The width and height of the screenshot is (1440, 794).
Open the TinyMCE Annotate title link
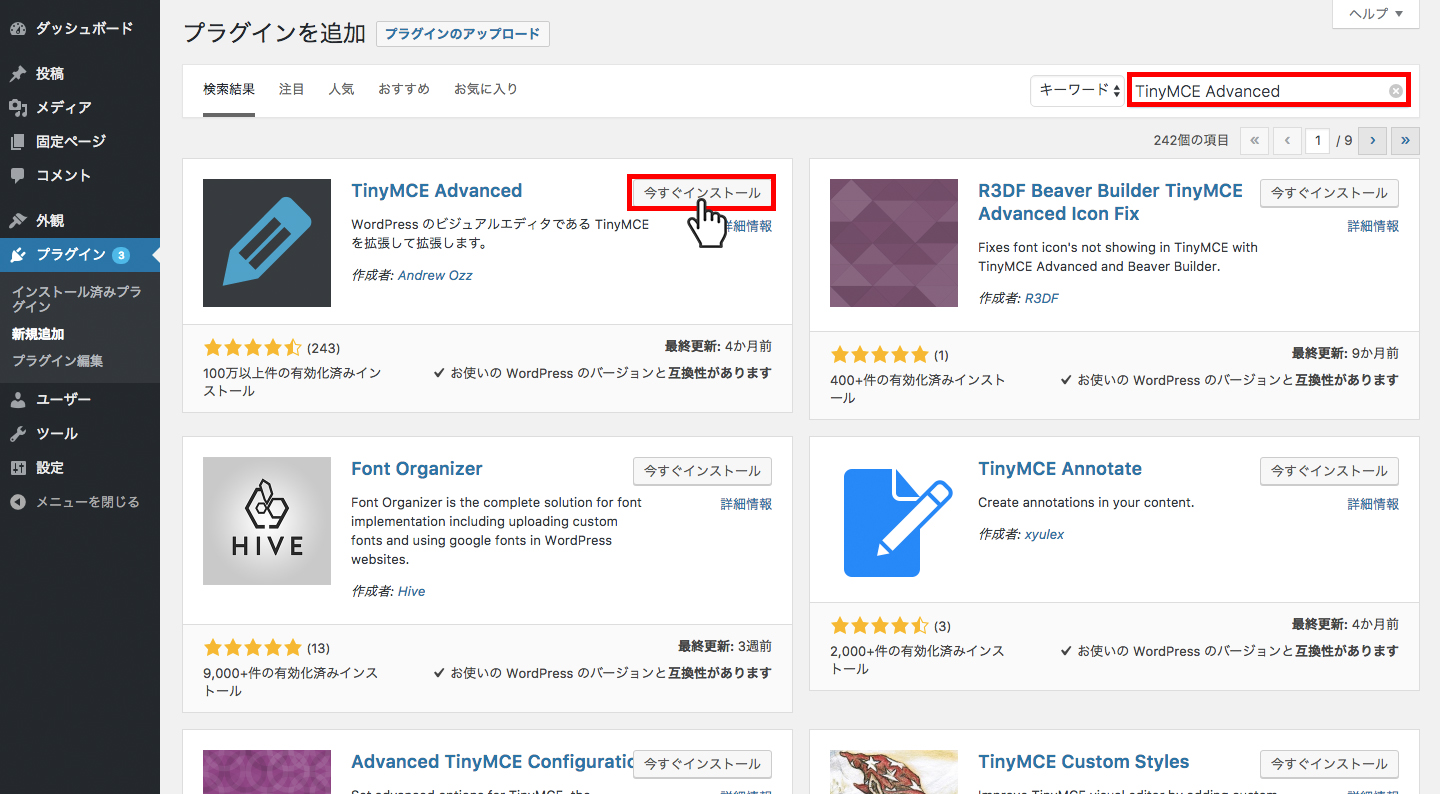click(1060, 469)
